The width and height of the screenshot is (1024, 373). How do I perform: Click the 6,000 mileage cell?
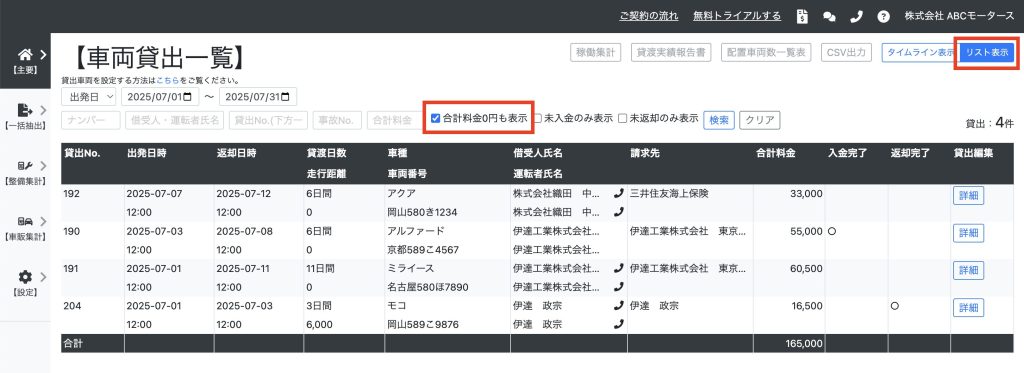point(319,324)
